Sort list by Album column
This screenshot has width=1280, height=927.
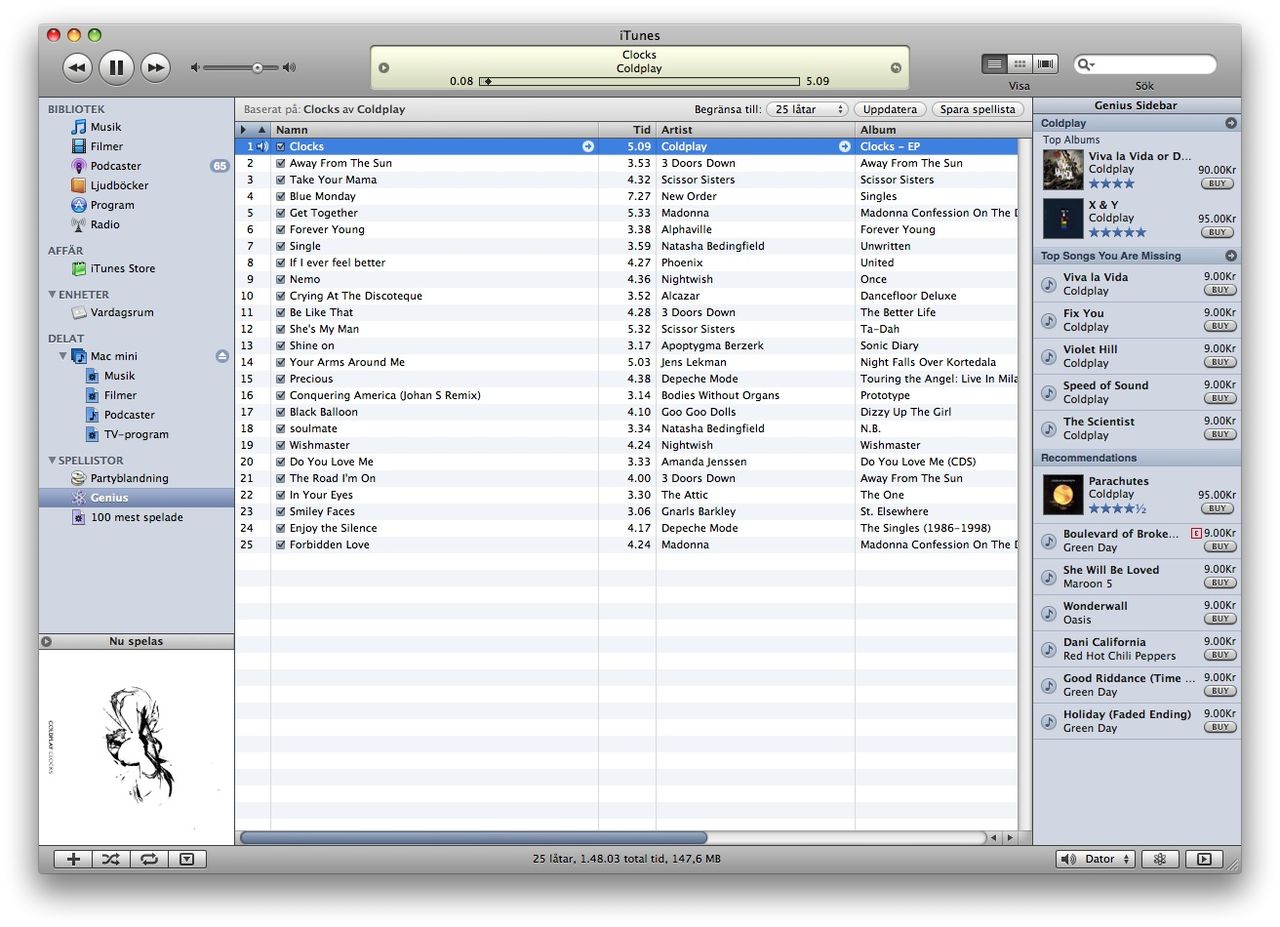(936, 130)
